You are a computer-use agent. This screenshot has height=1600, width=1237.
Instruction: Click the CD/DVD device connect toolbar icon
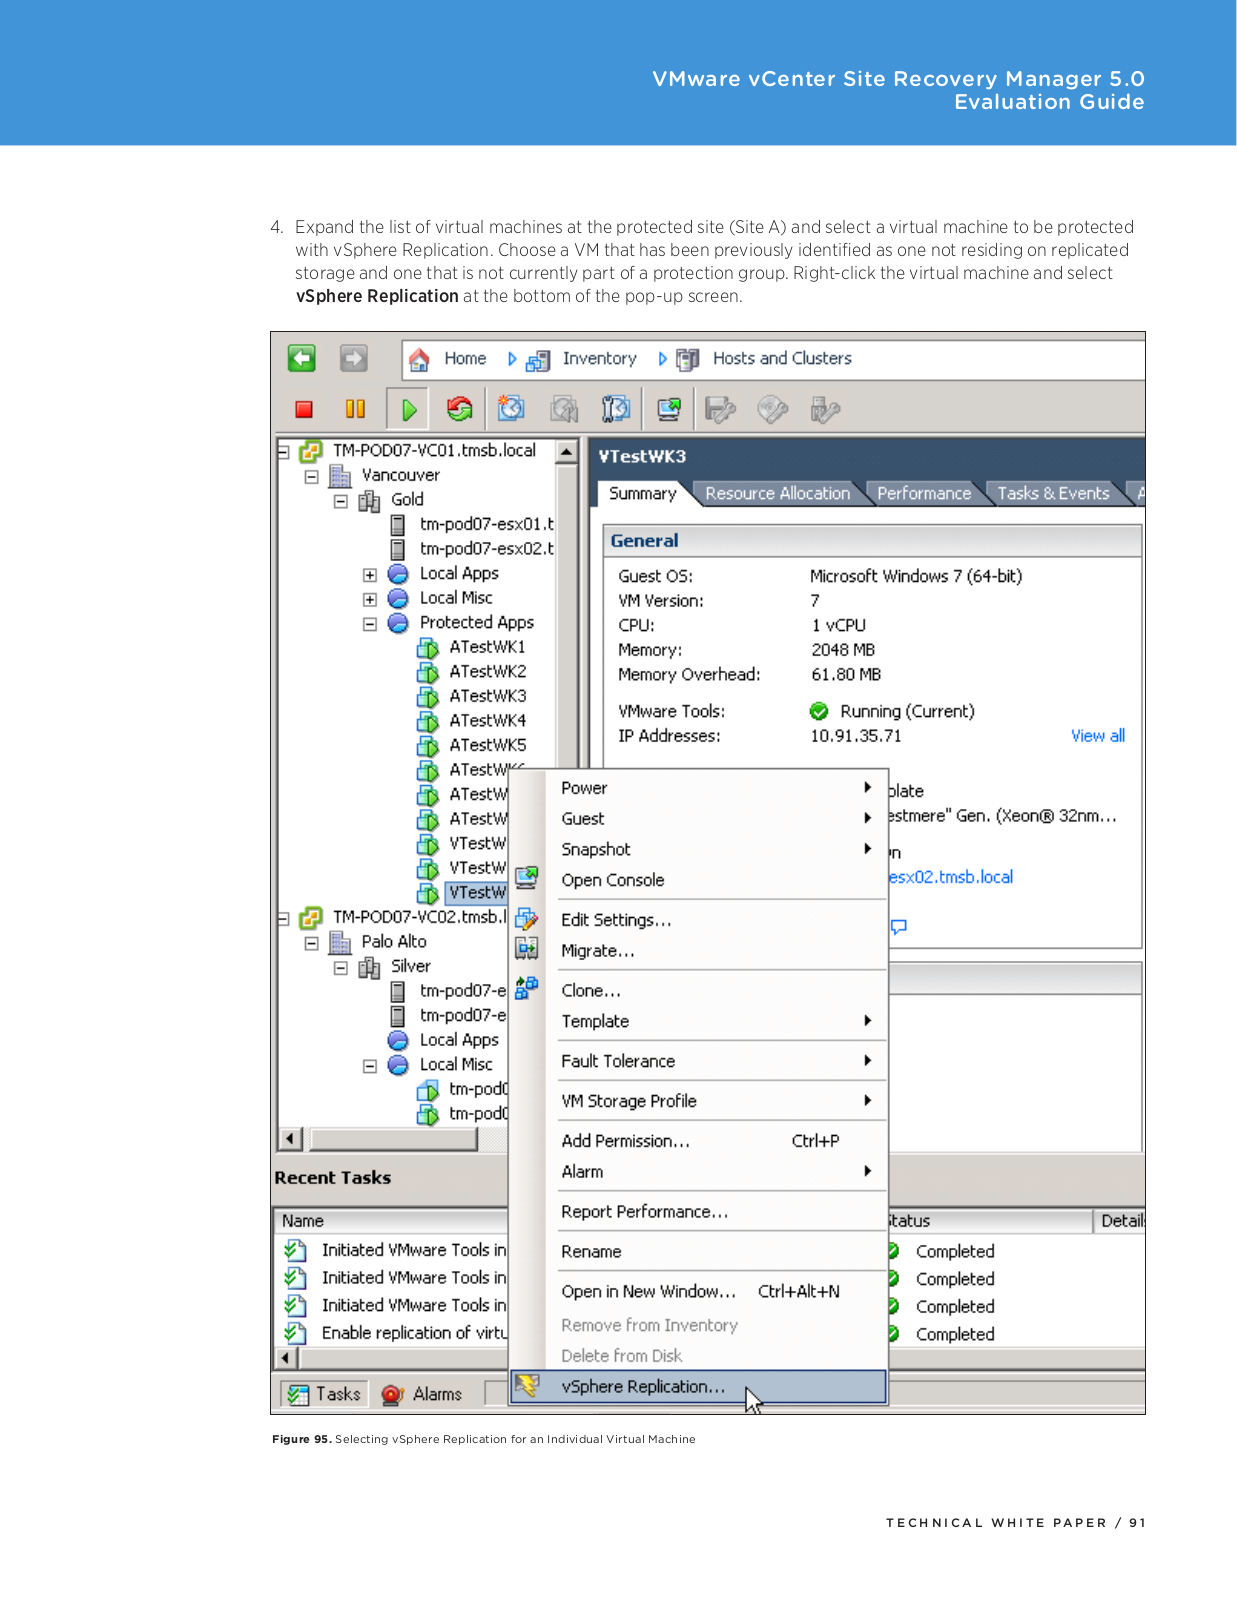772,409
